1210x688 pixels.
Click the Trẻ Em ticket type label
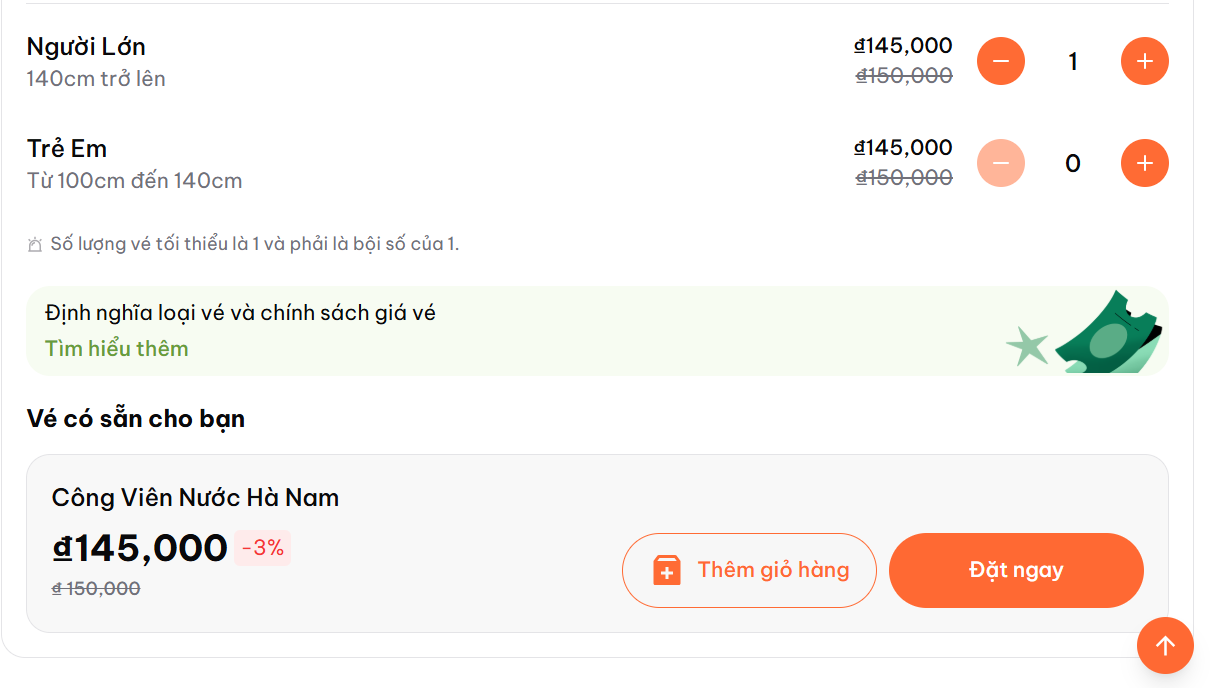click(67, 148)
